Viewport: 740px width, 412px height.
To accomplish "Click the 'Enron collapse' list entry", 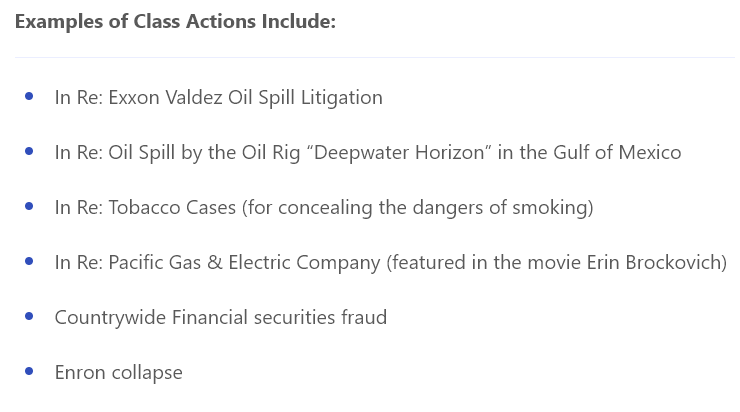I will (x=118, y=373).
